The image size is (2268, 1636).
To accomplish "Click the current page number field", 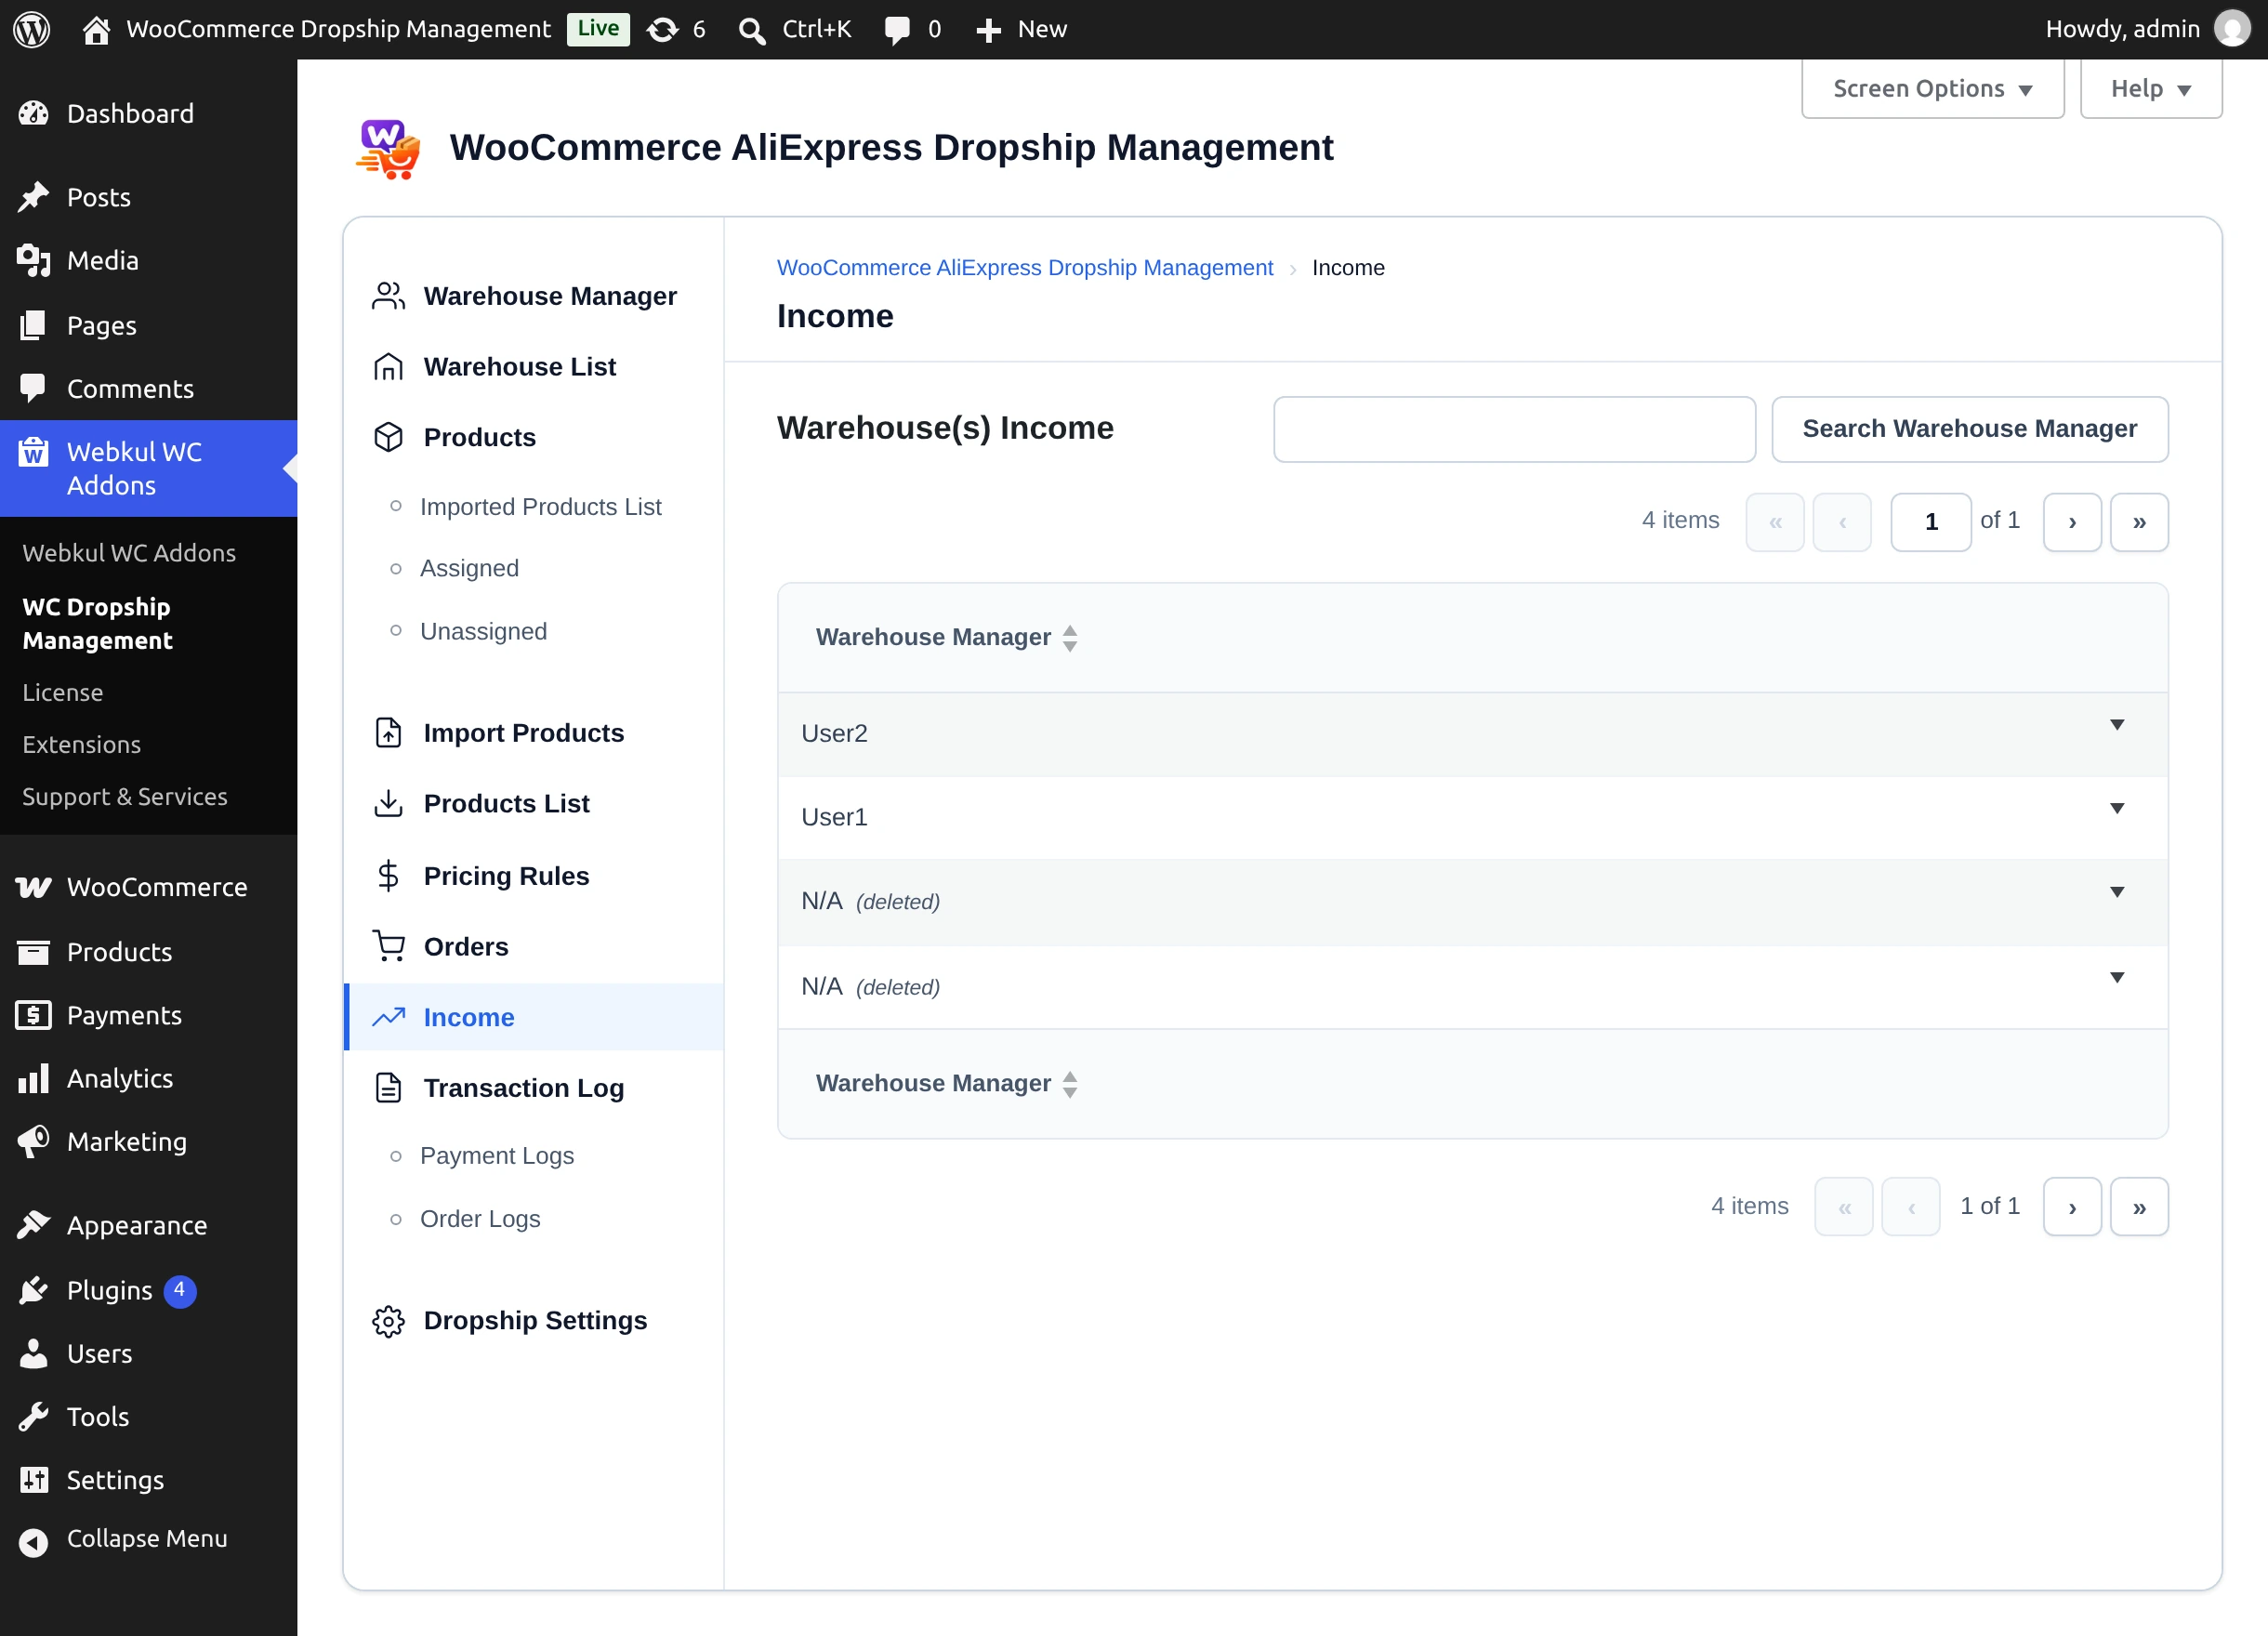I will point(1931,522).
